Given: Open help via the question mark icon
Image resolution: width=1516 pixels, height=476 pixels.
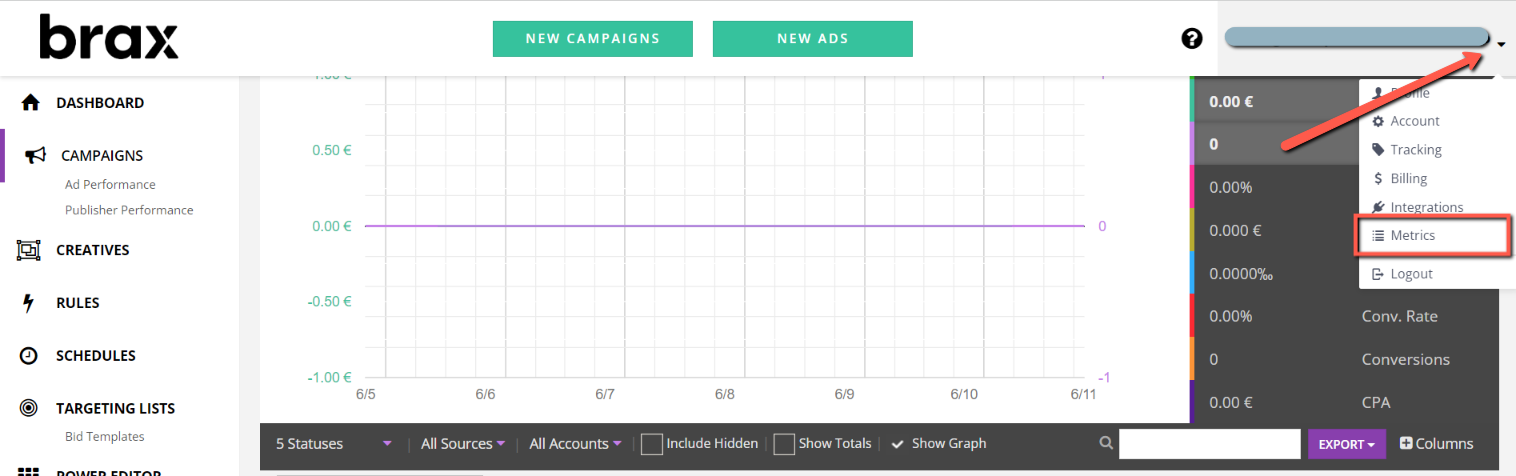Looking at the screenshot, I should point(1191,39).
